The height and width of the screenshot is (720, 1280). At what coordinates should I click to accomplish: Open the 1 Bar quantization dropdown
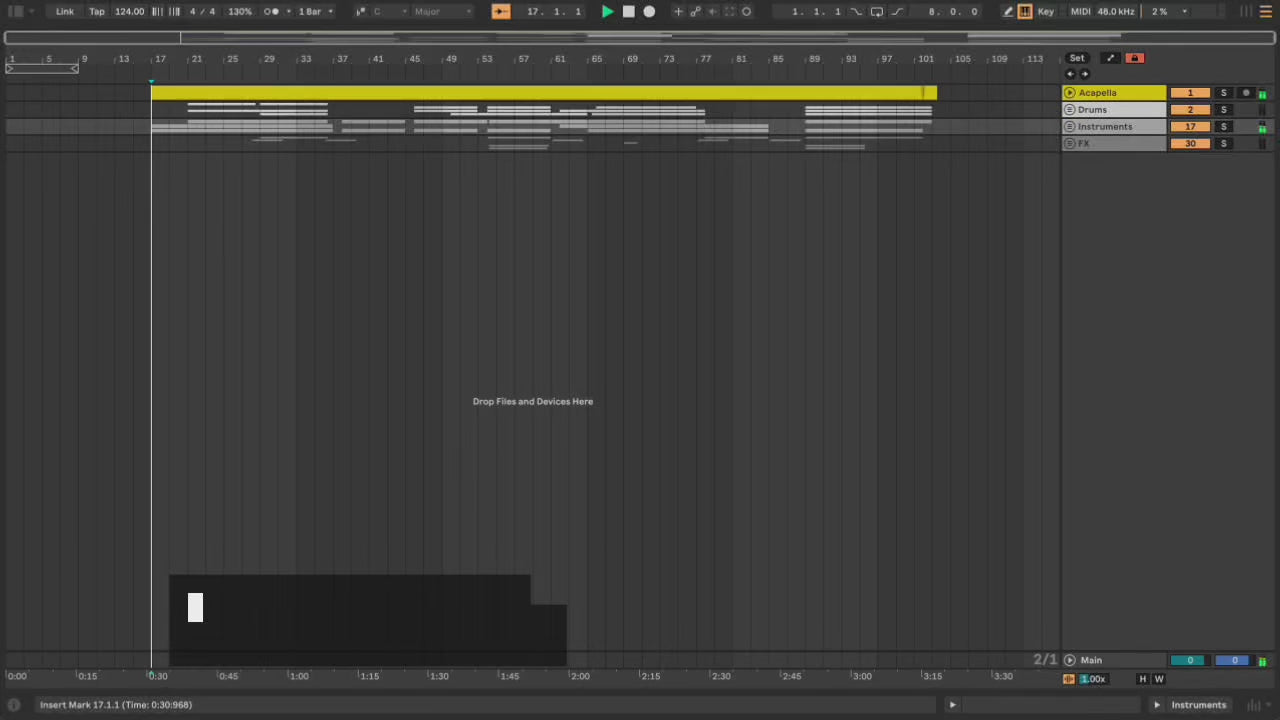pos(315,12)
